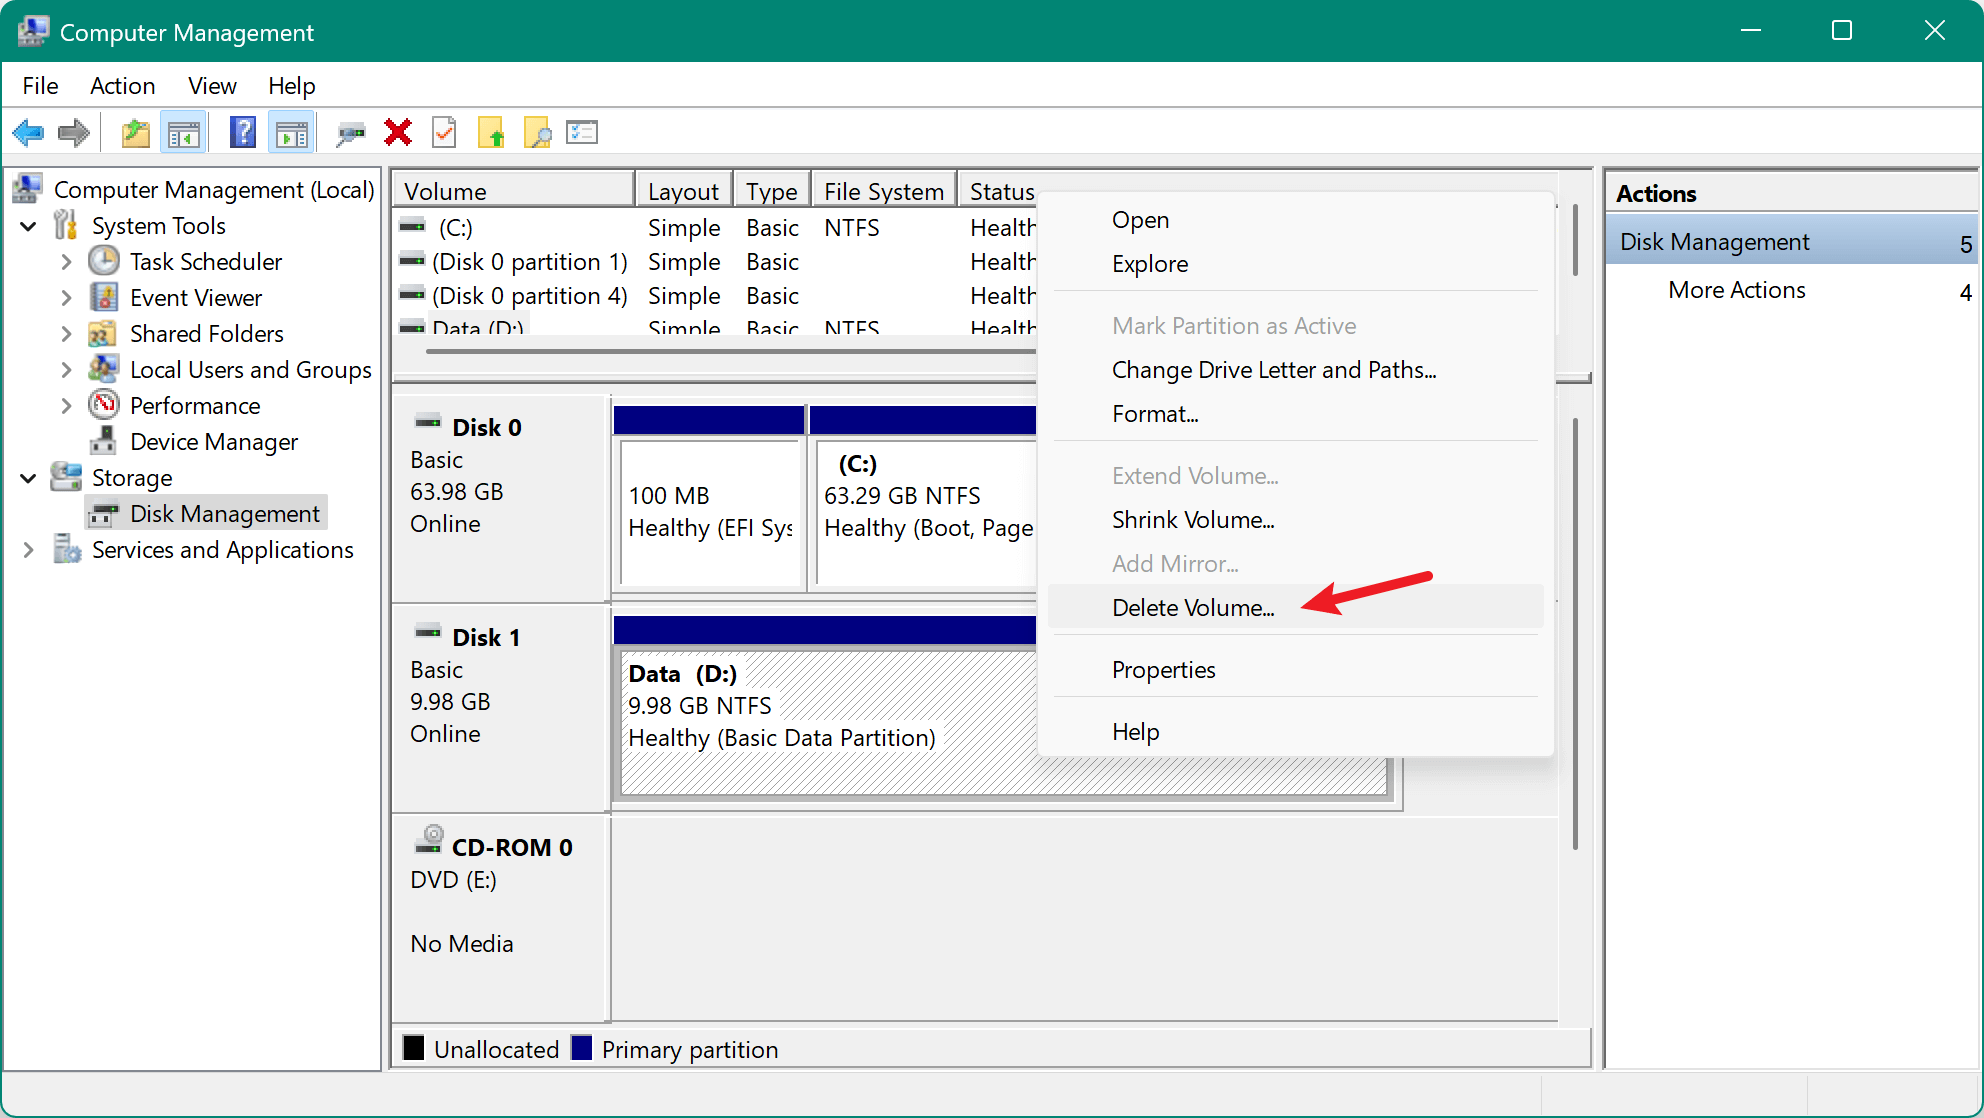Image resolution: width=1984 pixels, height=1118 pixels.
Task: Click the Properties checkmark page icon
Action: pos(444,132)
